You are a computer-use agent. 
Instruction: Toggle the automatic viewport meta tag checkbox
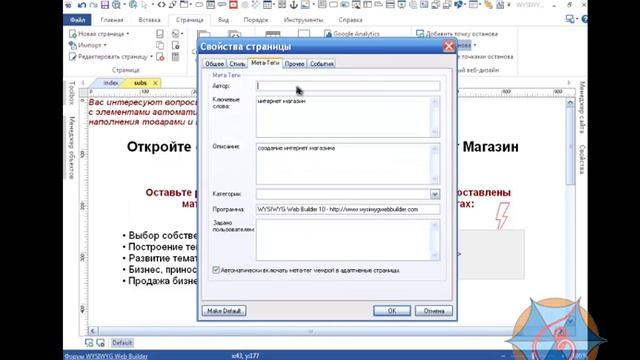click(216, 270)
